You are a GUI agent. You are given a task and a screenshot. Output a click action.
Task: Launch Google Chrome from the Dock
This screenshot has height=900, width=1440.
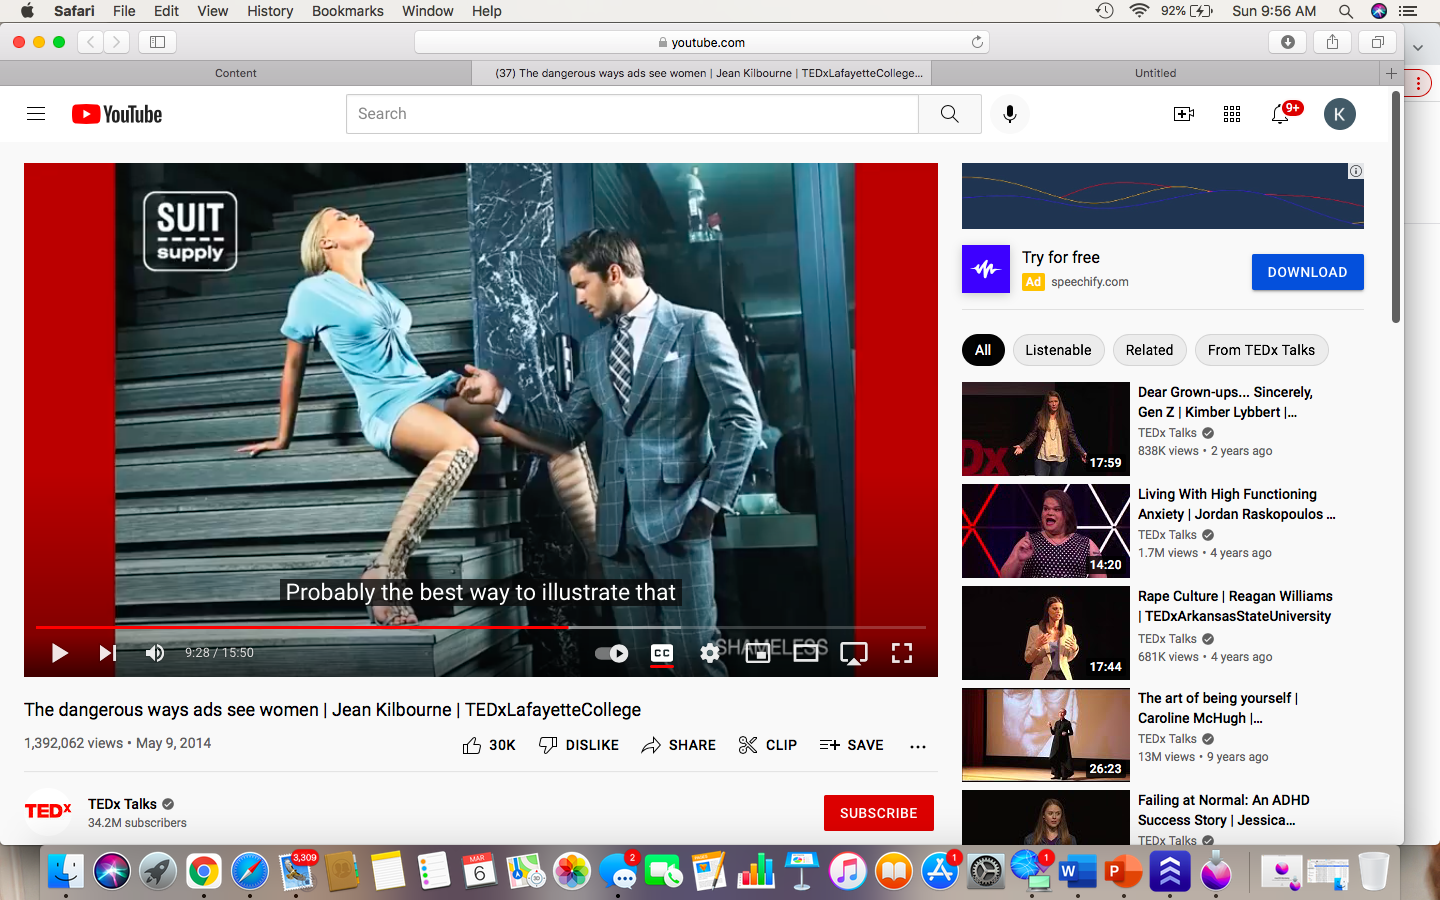[203, 871]
